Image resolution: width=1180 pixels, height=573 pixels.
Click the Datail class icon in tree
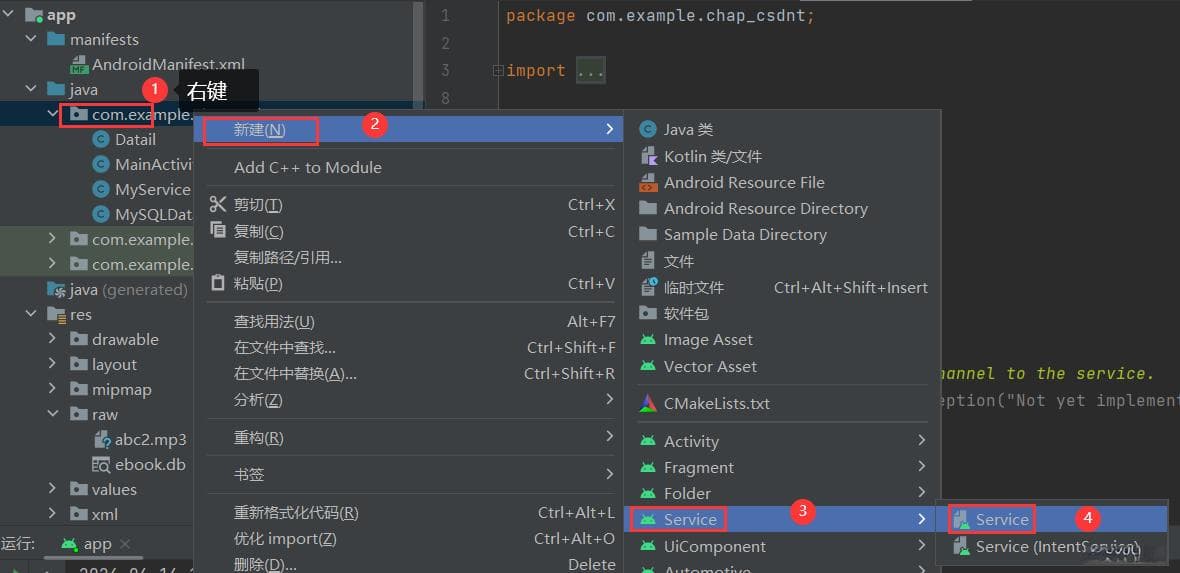[101, 139]
